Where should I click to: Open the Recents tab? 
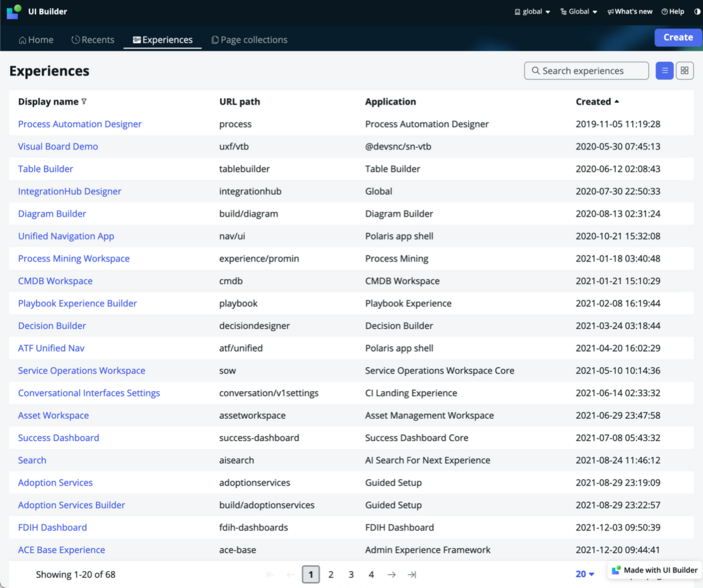tap(93, 40)
